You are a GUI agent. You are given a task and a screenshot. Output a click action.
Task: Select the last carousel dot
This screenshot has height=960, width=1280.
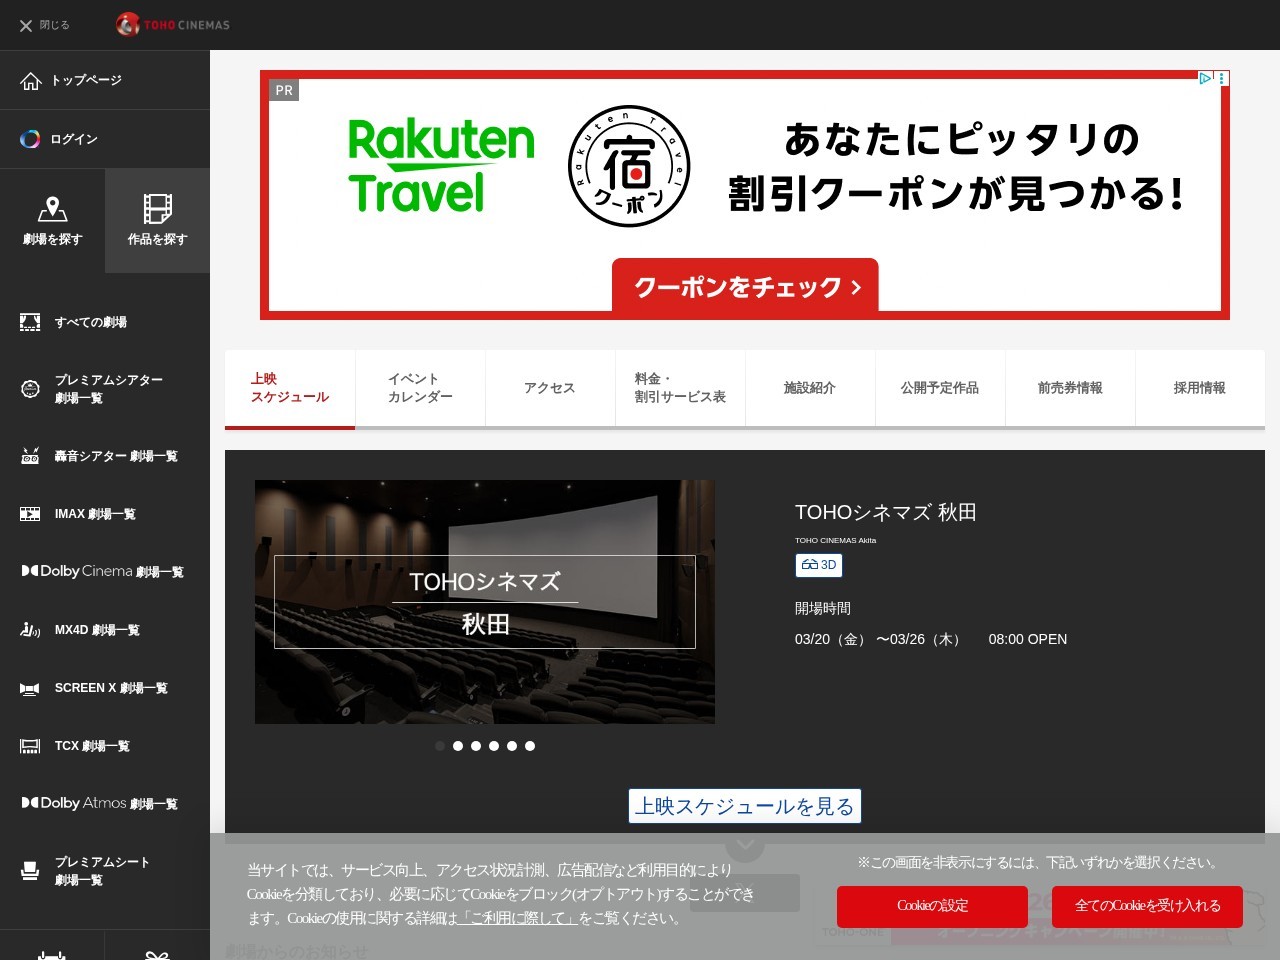coord(530,745)
